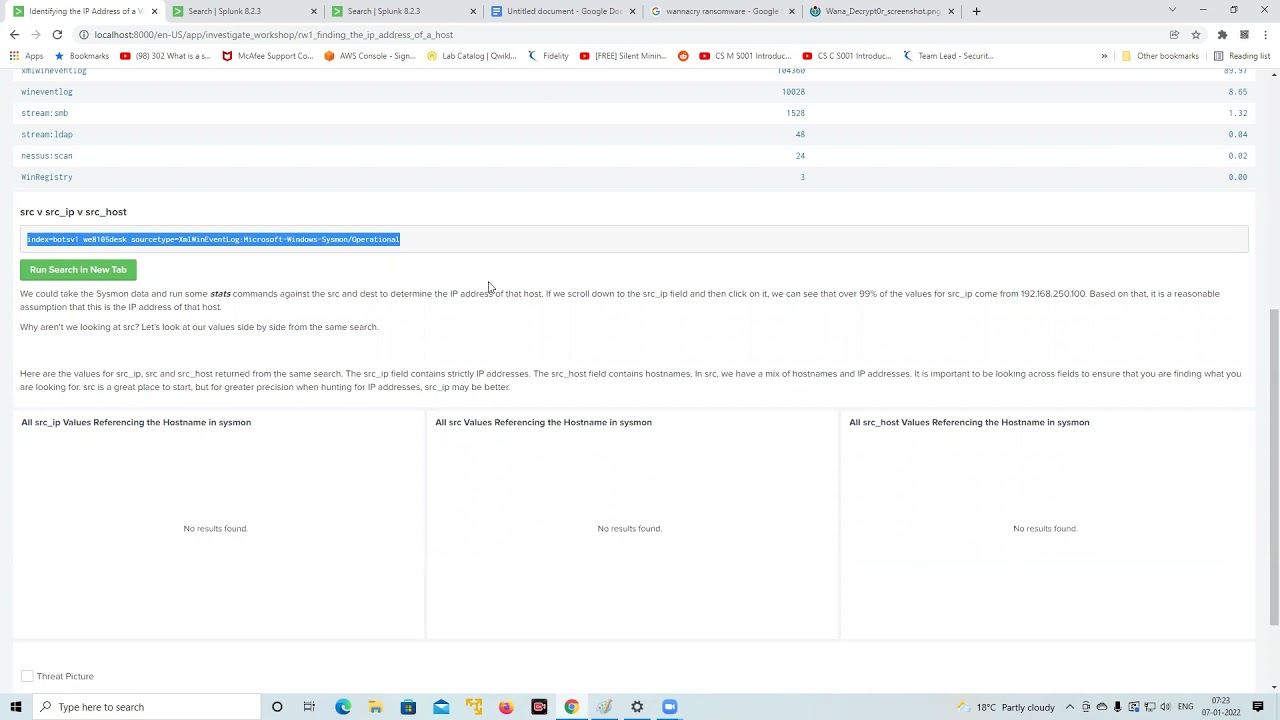Open the Wana_Decrypt0r_screenshot.png tab
Viewport: 1280px width, 720px height.
[882, 11]
